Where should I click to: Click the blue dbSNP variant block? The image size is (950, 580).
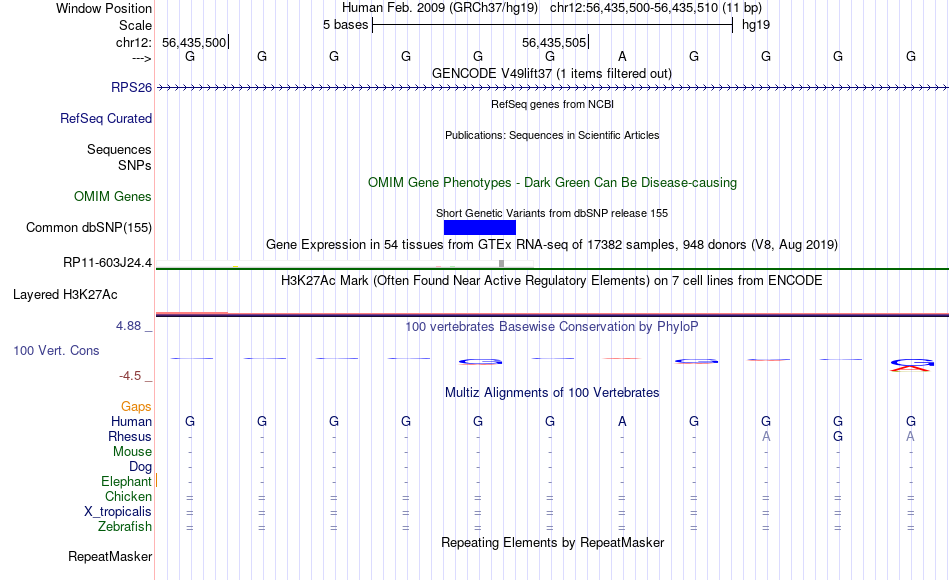click(480, 227)
